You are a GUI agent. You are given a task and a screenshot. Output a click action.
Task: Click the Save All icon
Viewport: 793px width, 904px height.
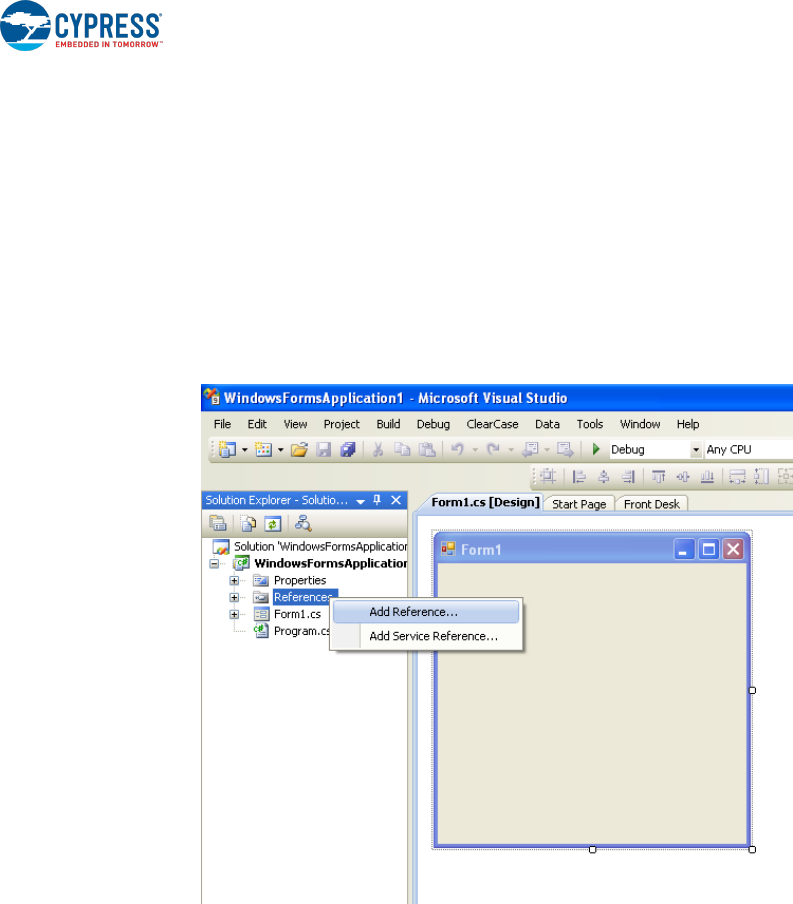click(348, 449)
